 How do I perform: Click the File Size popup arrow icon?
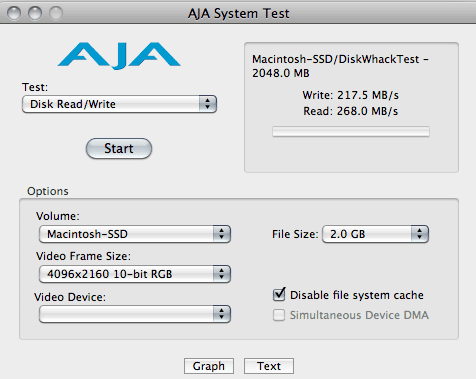[420, 234]
